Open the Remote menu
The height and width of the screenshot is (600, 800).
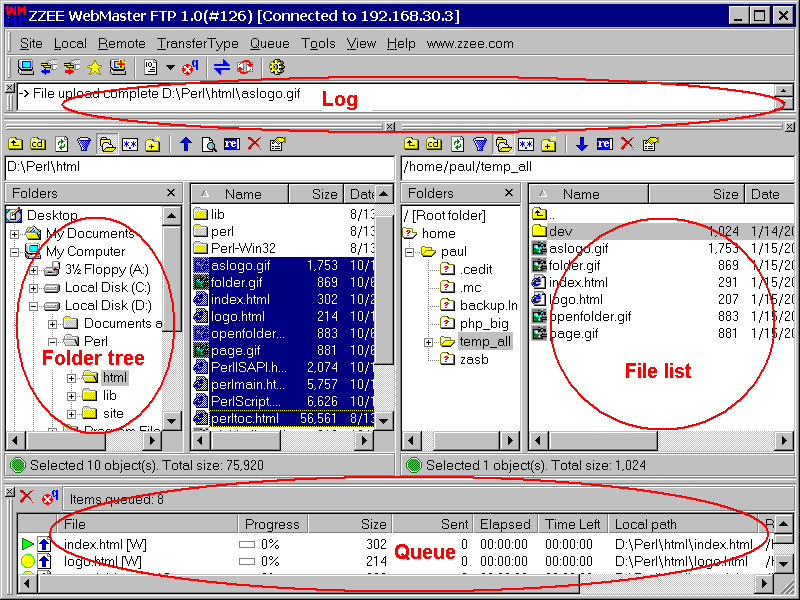pyautogui.click(x=121, y=44)
